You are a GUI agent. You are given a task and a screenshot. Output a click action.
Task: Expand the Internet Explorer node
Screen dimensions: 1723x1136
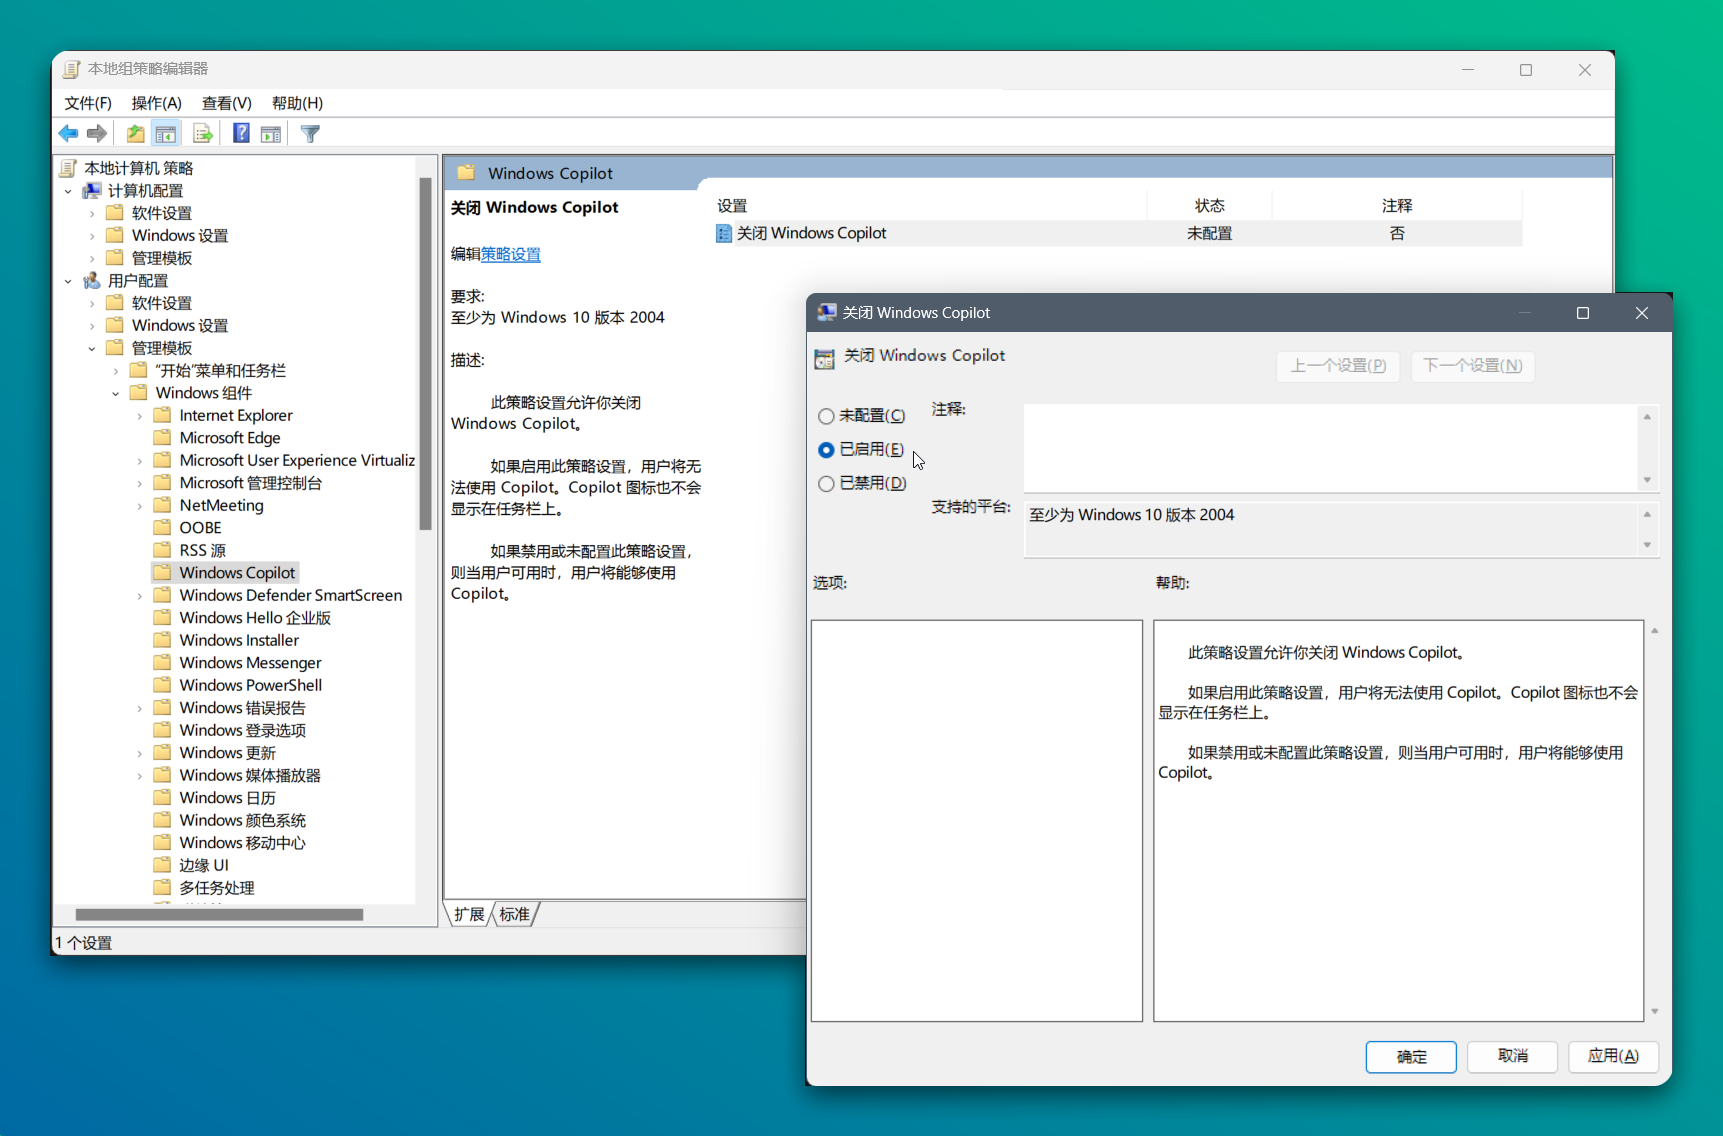tap(140, 416)
